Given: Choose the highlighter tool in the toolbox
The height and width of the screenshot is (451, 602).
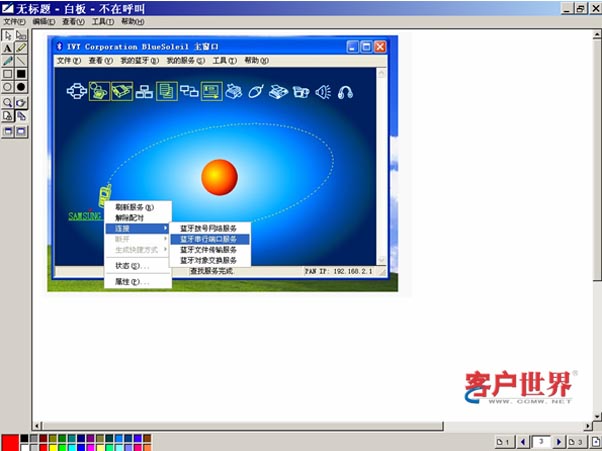Looking at the screenshot, I should (21, 47).
